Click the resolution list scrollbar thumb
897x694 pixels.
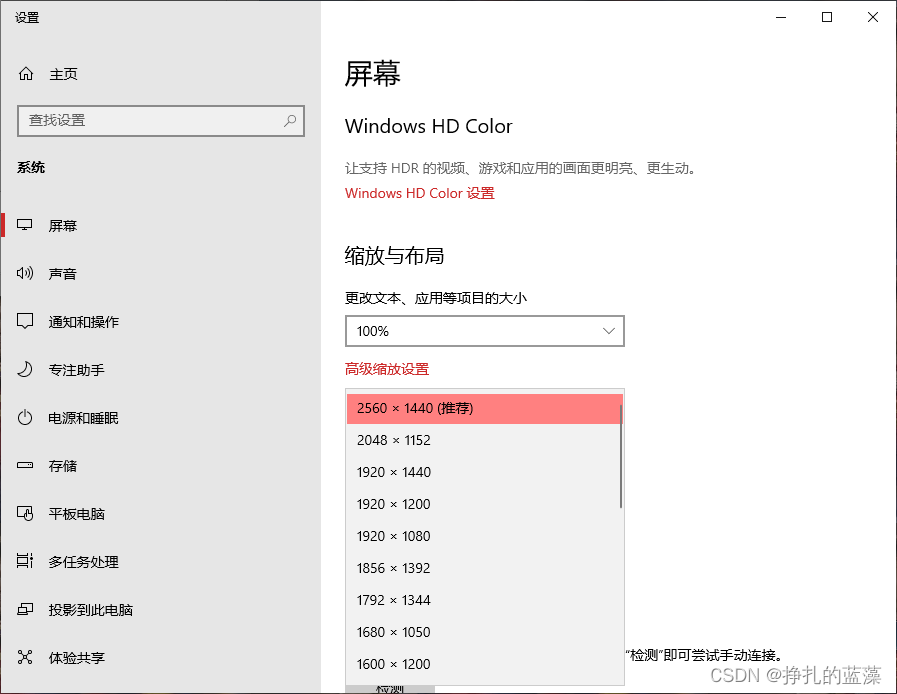click(x=621, y=456)
